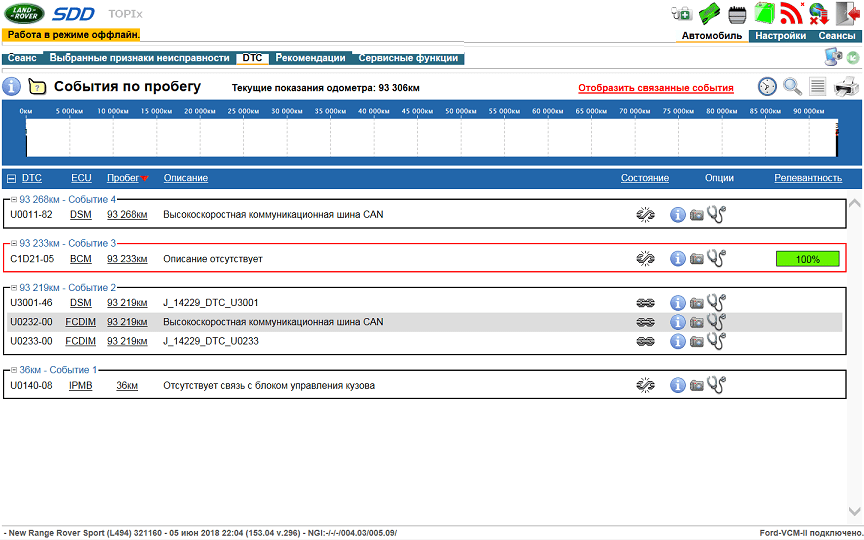Open the calendar icon in top toolbar
864x540 pixels.
[x=737, y=15]
